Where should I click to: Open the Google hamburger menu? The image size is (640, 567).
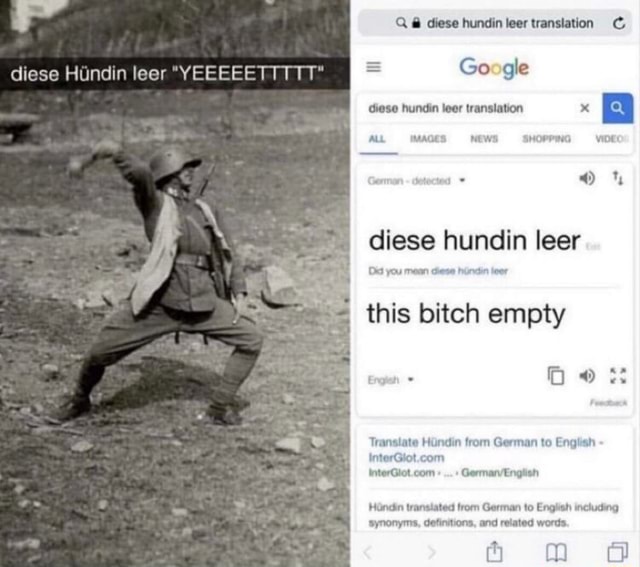[x=373, y=67]
